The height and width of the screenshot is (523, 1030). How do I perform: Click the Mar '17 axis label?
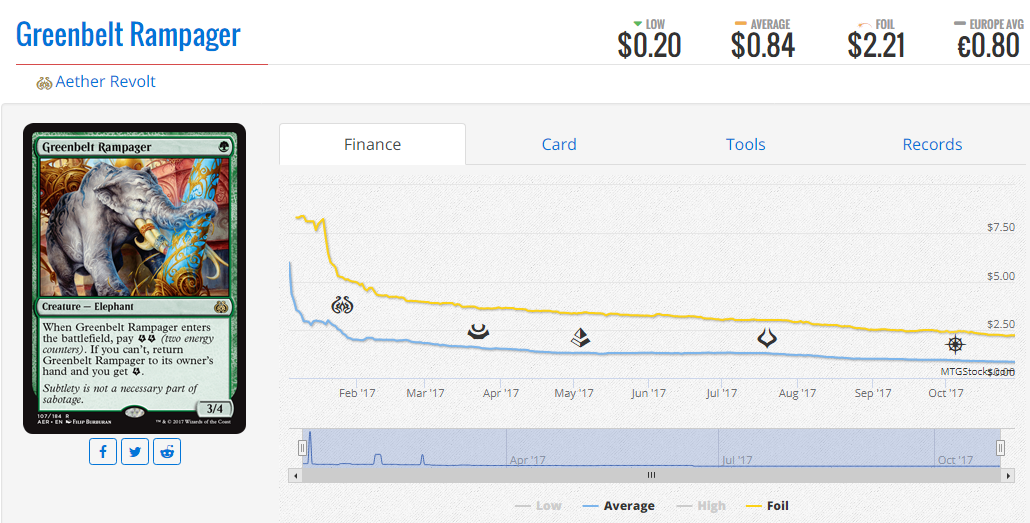pos(425,393)
